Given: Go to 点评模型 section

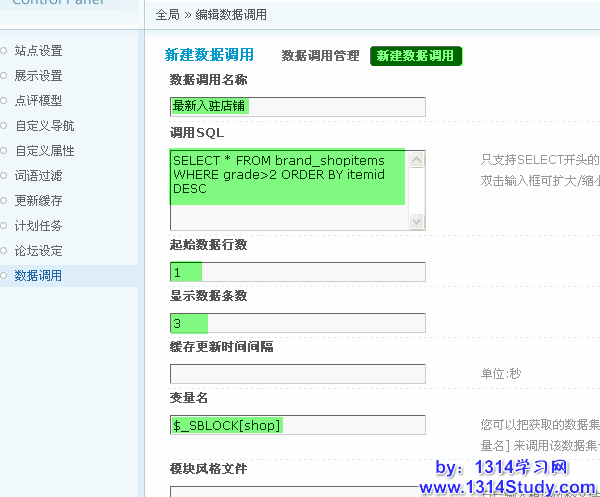Looking at the screenshot, I should pos(38,100).
